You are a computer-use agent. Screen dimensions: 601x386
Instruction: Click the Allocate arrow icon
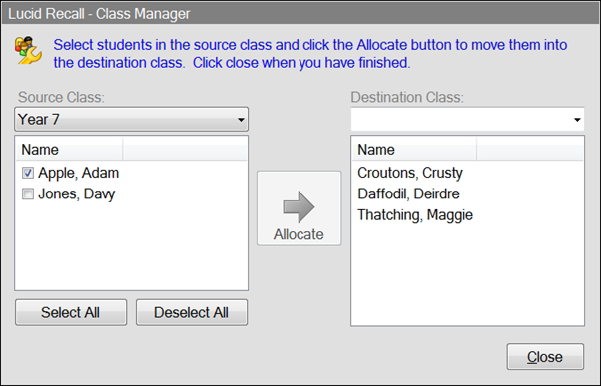pos(299,207)
